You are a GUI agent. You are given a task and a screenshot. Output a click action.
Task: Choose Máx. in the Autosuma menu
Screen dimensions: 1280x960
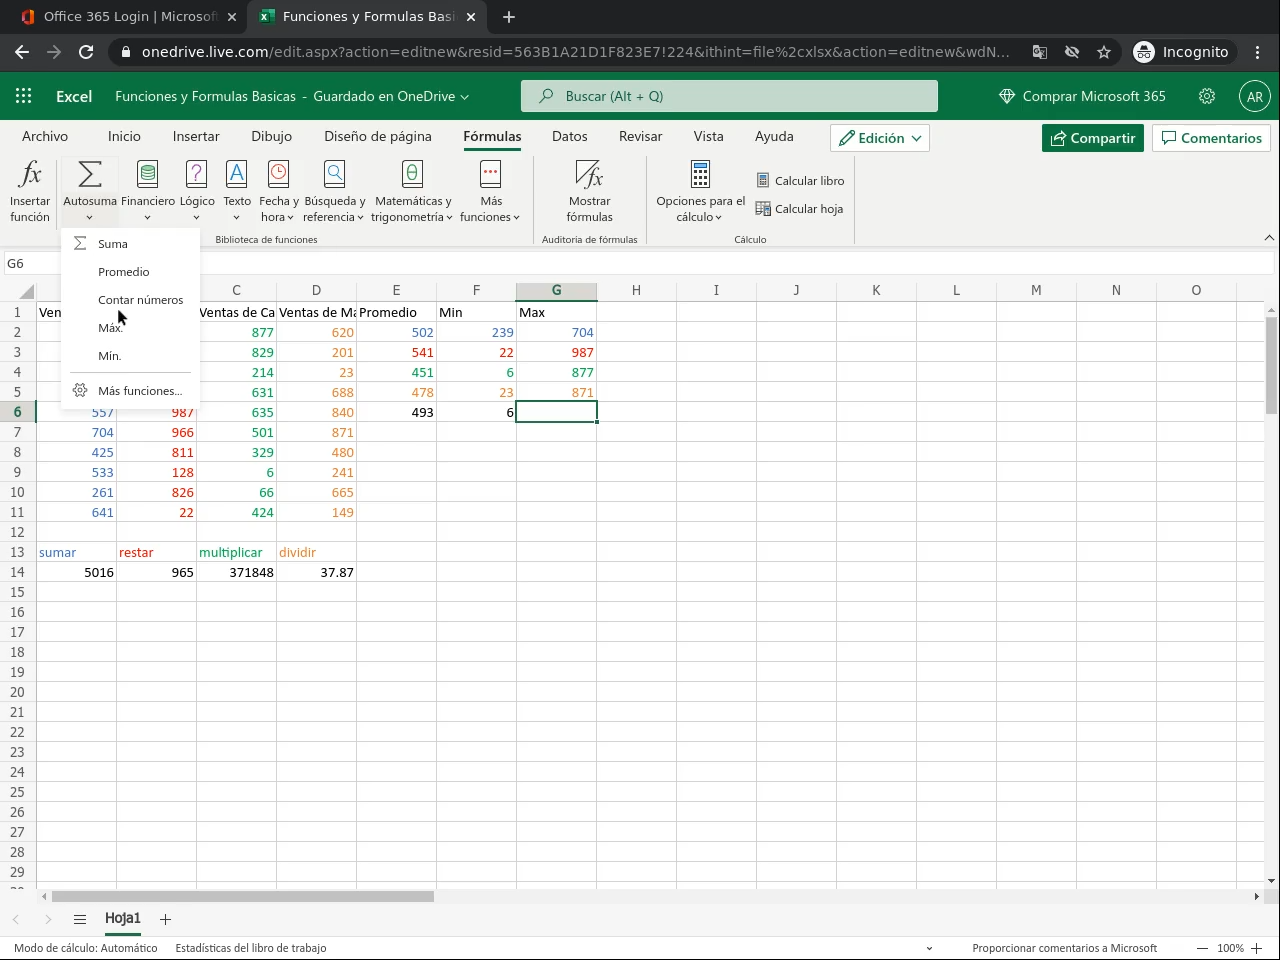[x=110, y=328]
